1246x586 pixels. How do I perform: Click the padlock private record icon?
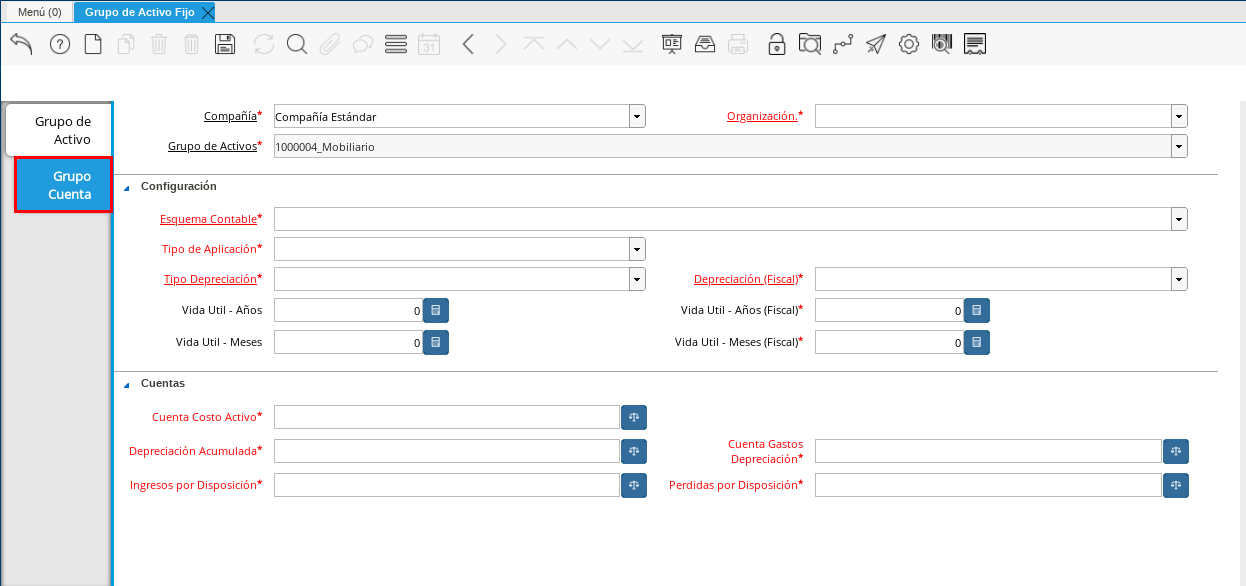[777, 44]
